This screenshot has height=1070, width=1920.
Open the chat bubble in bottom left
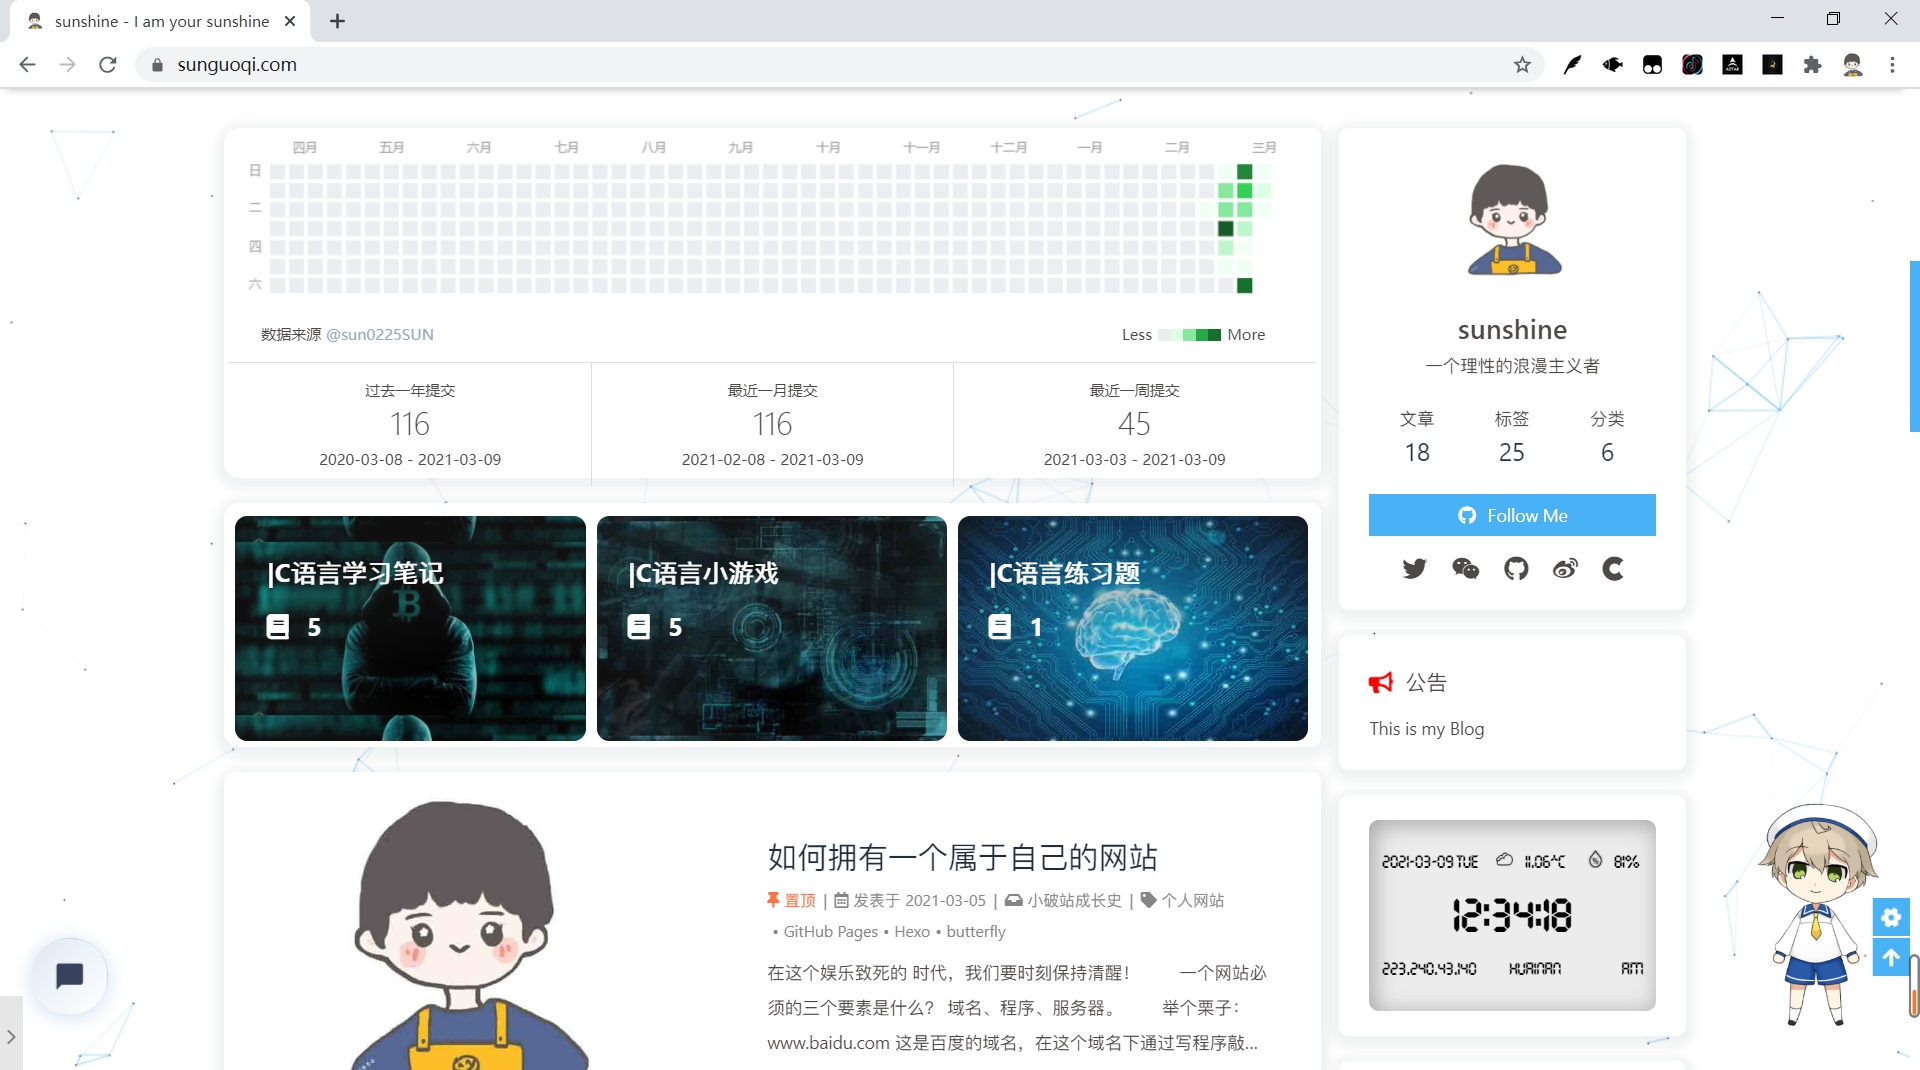pos(69,977)
